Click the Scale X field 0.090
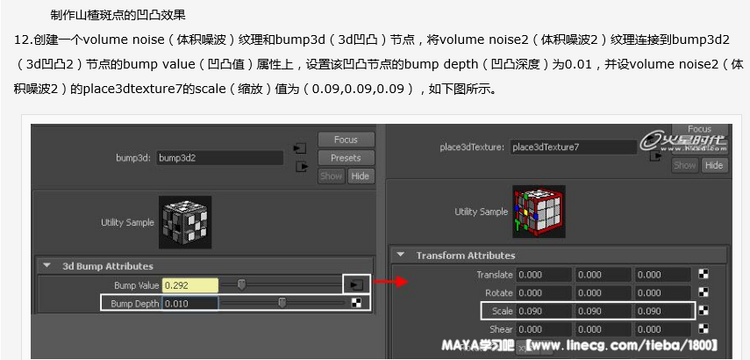Screen dimensions: 750x360 click(x=544, y=311)
